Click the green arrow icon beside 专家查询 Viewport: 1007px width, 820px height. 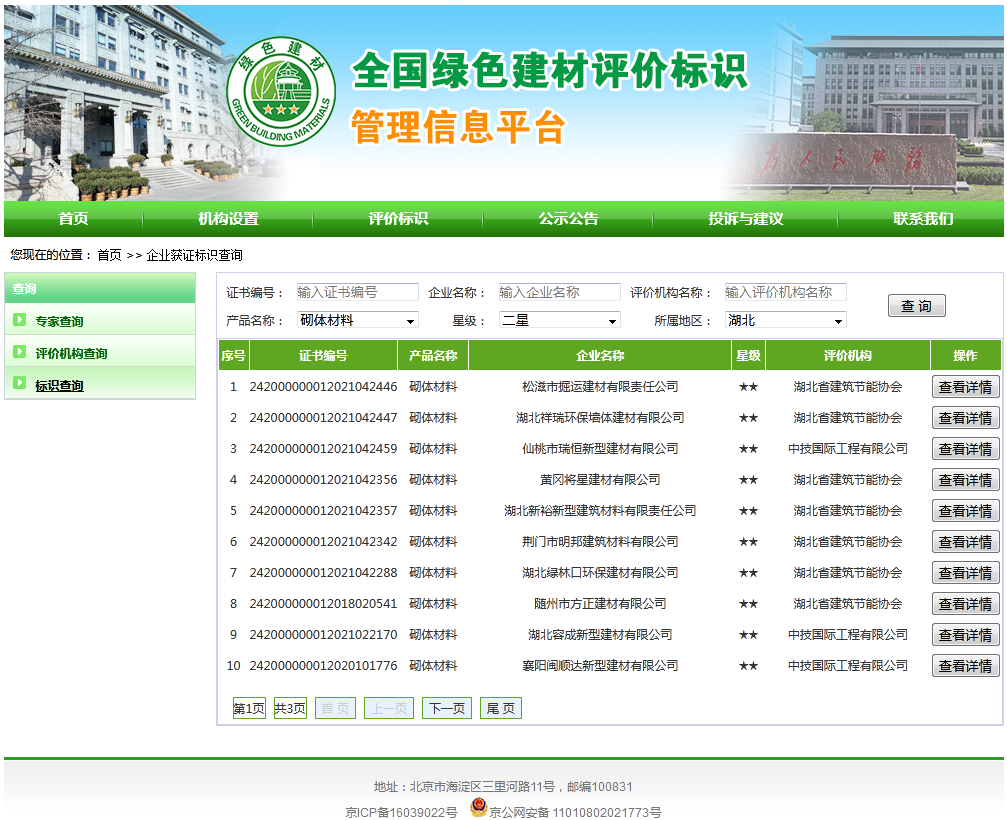[x=19, y=321]
